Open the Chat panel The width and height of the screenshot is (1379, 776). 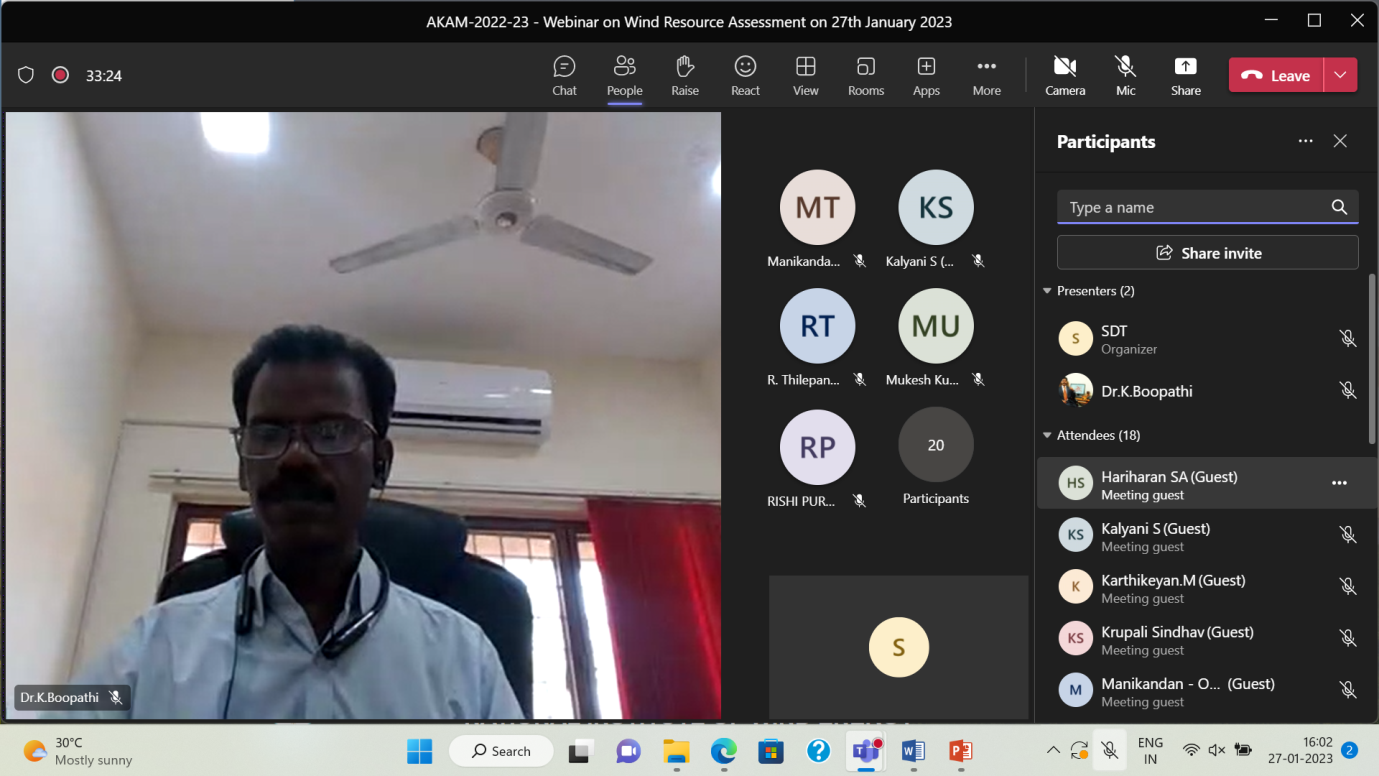click(564, 76)
